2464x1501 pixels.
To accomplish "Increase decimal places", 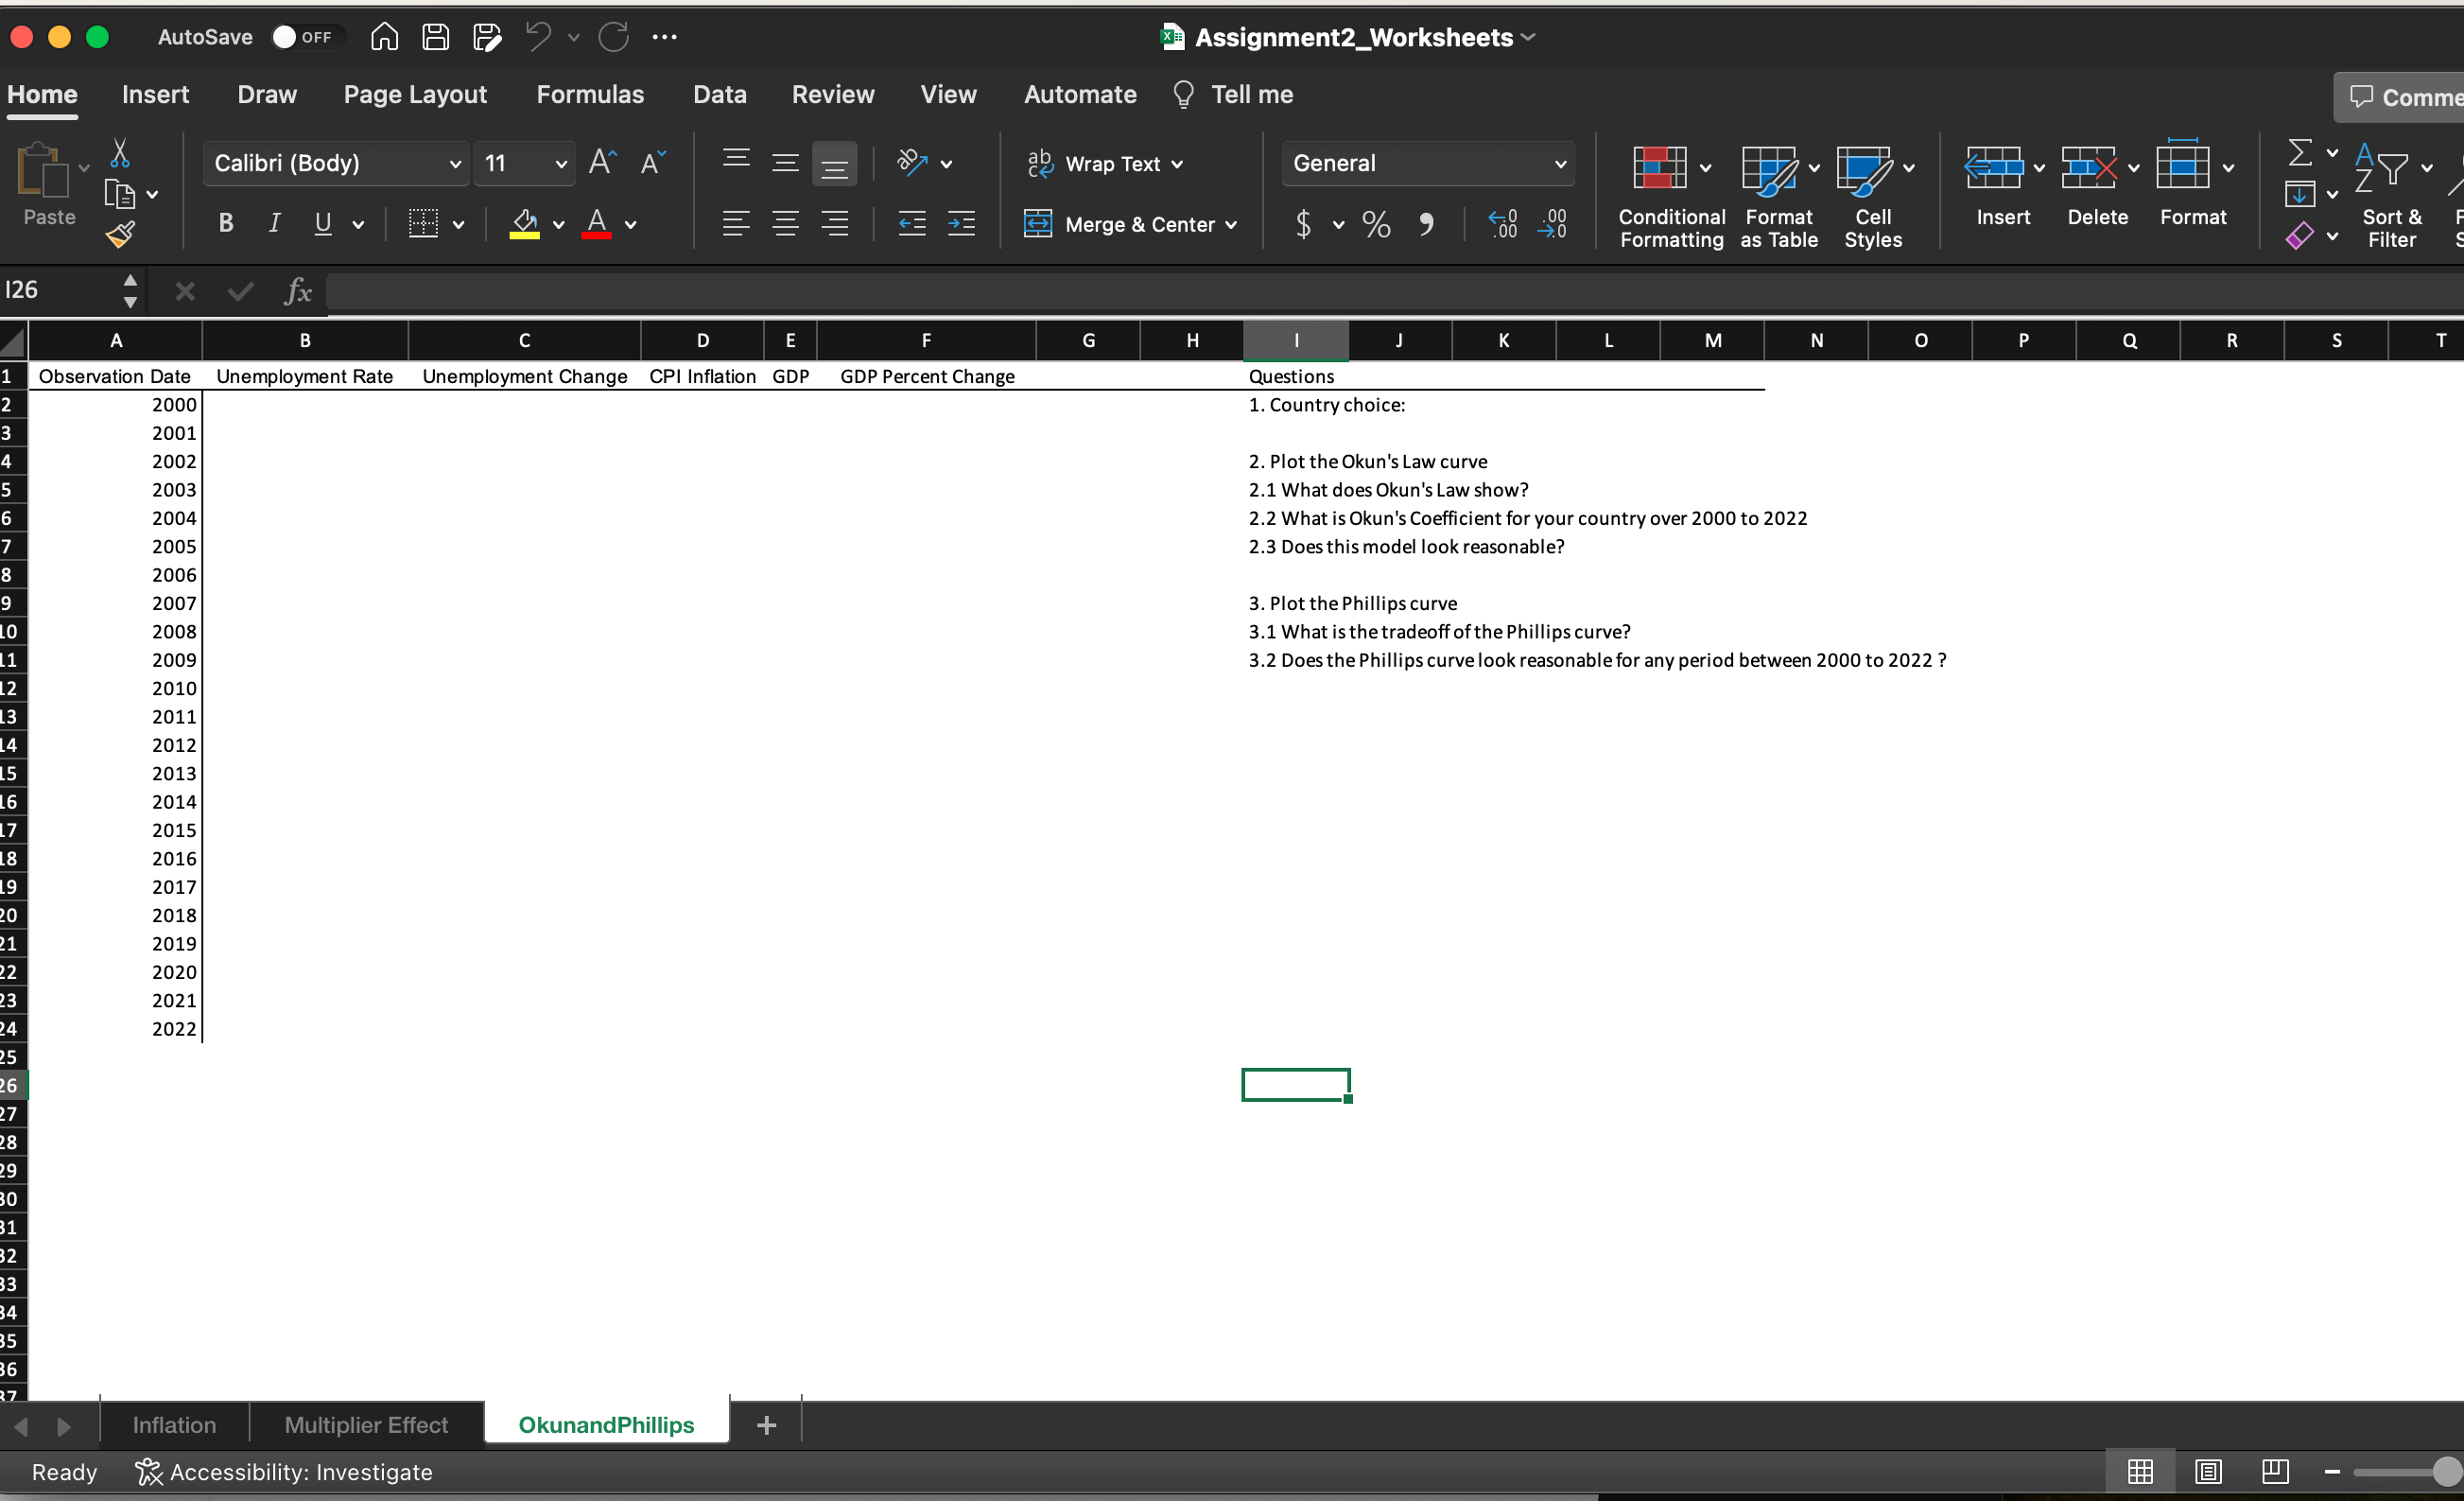I will coord(1502,224).
